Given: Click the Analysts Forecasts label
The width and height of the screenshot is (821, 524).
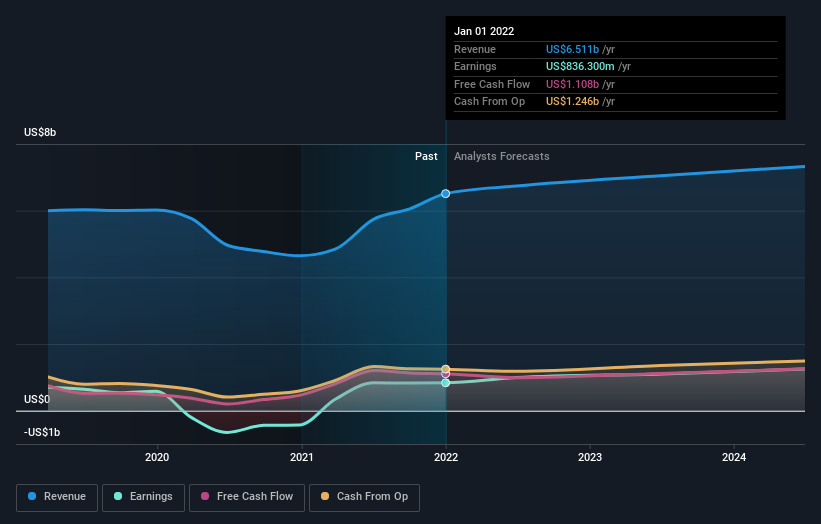Looking at the screenshot, I should [502, 157].
